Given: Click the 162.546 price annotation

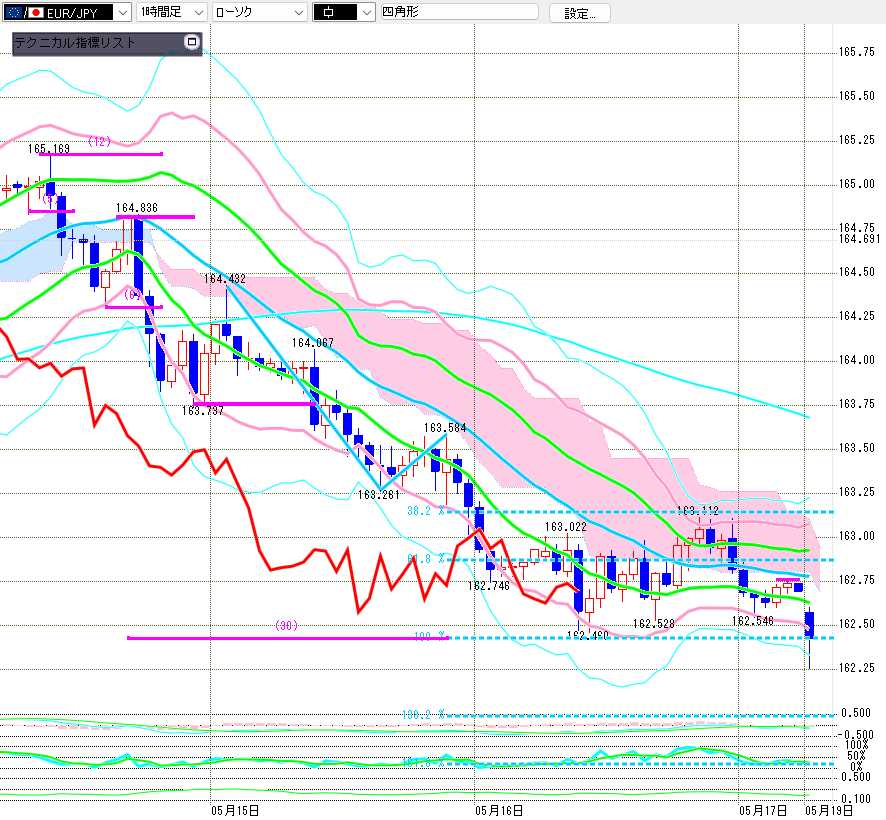Looking at the screenshot, I should point(753,621).
